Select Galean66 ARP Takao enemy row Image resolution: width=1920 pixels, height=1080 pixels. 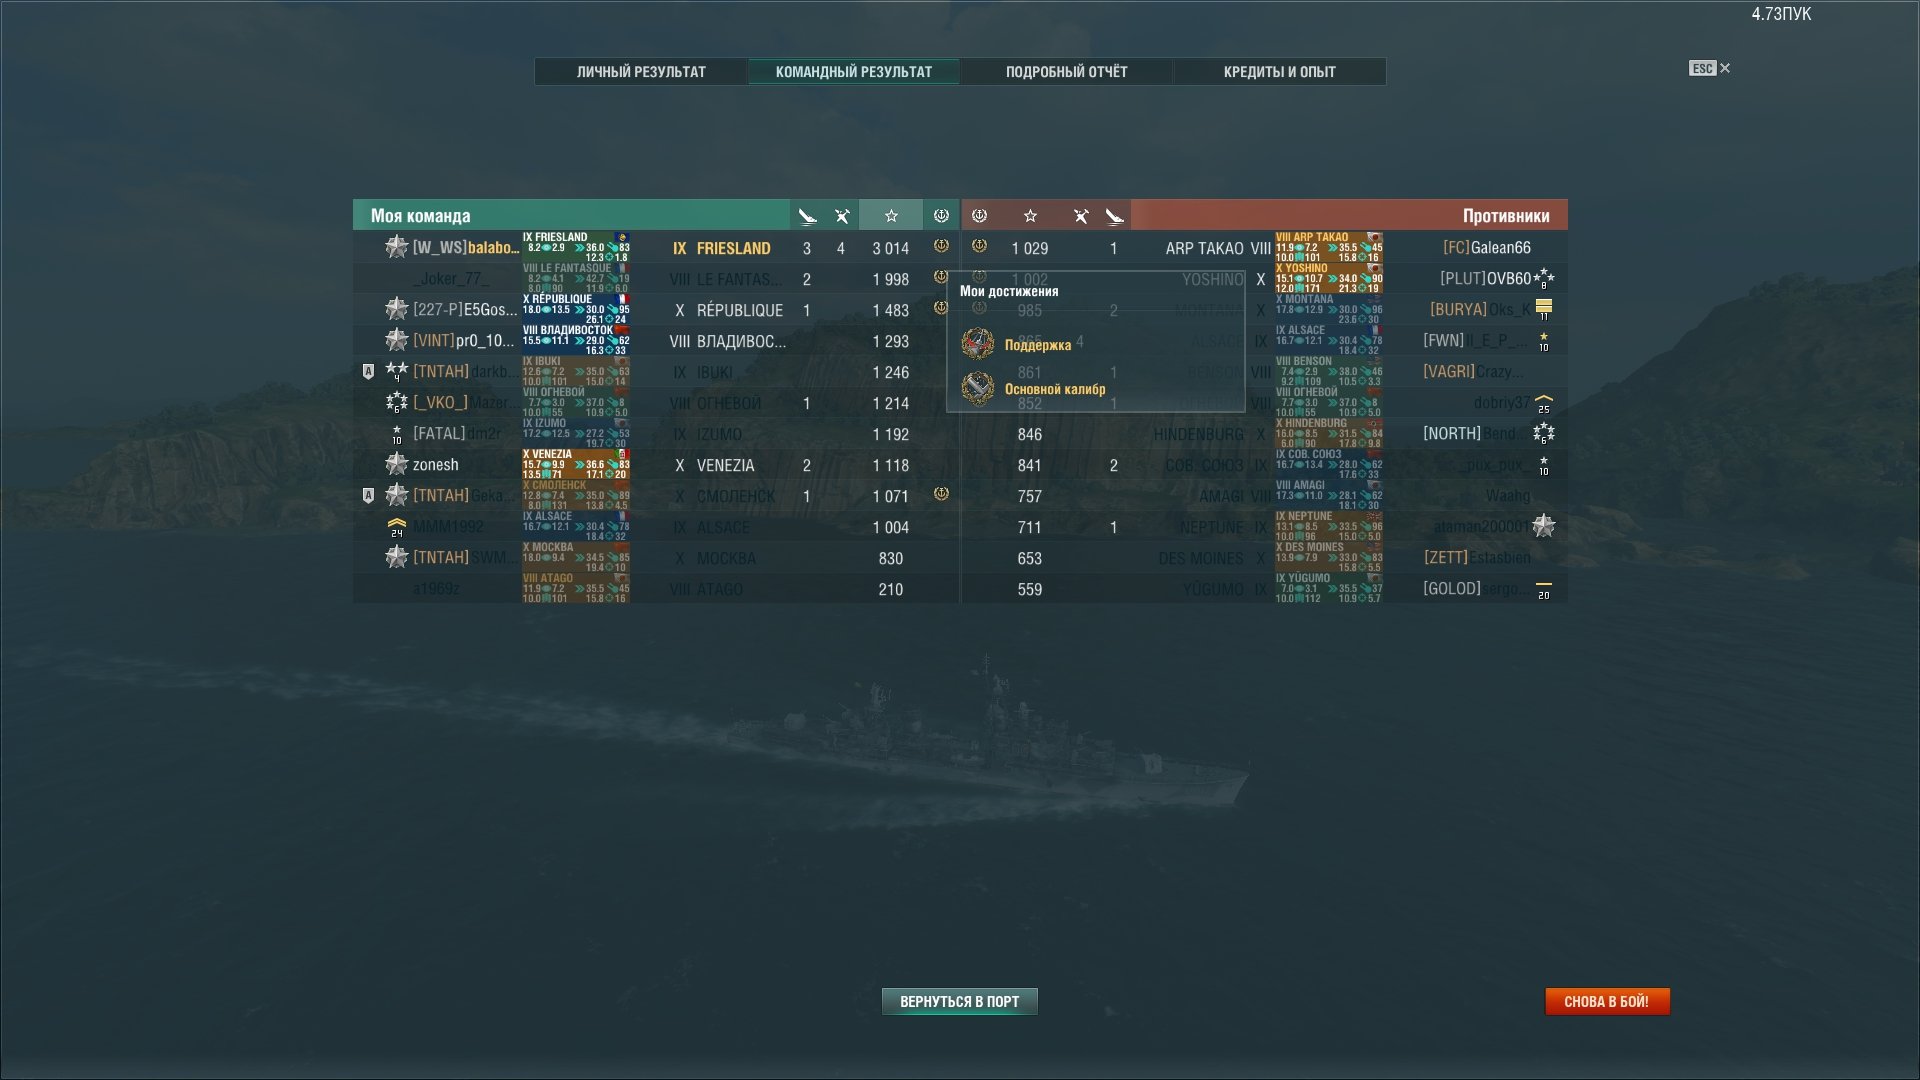[x=1265, y=248]
